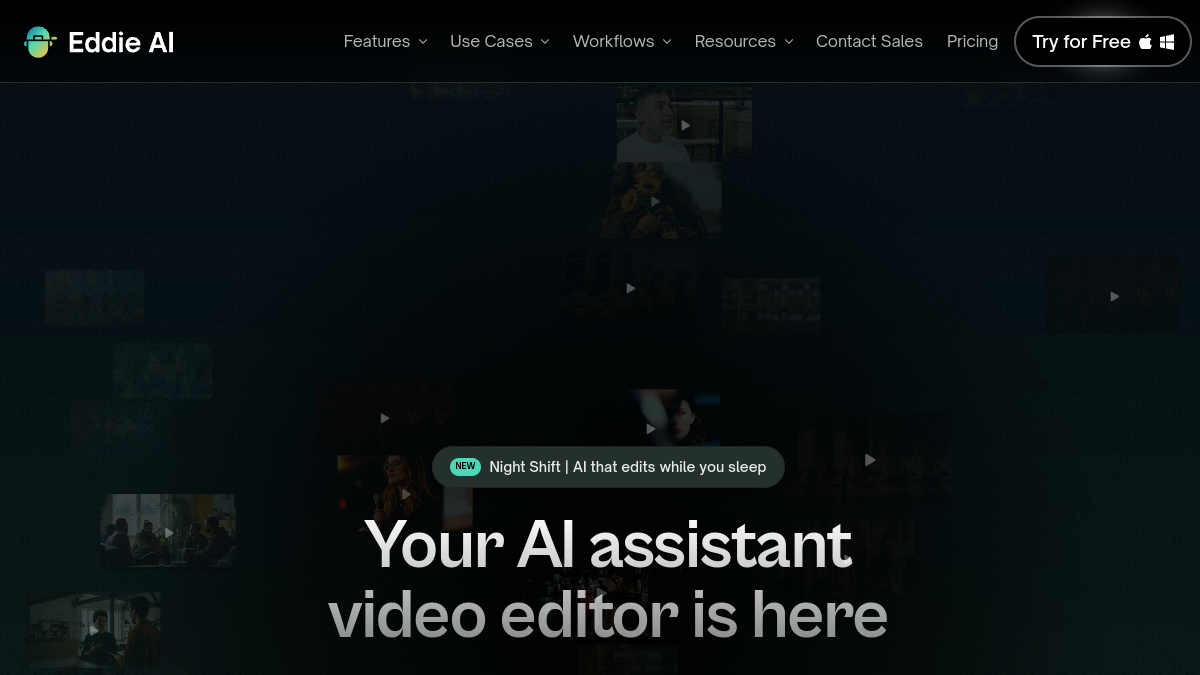
Task: Play the clip showing a dark-haired woman's face
Action: point(651,429)
